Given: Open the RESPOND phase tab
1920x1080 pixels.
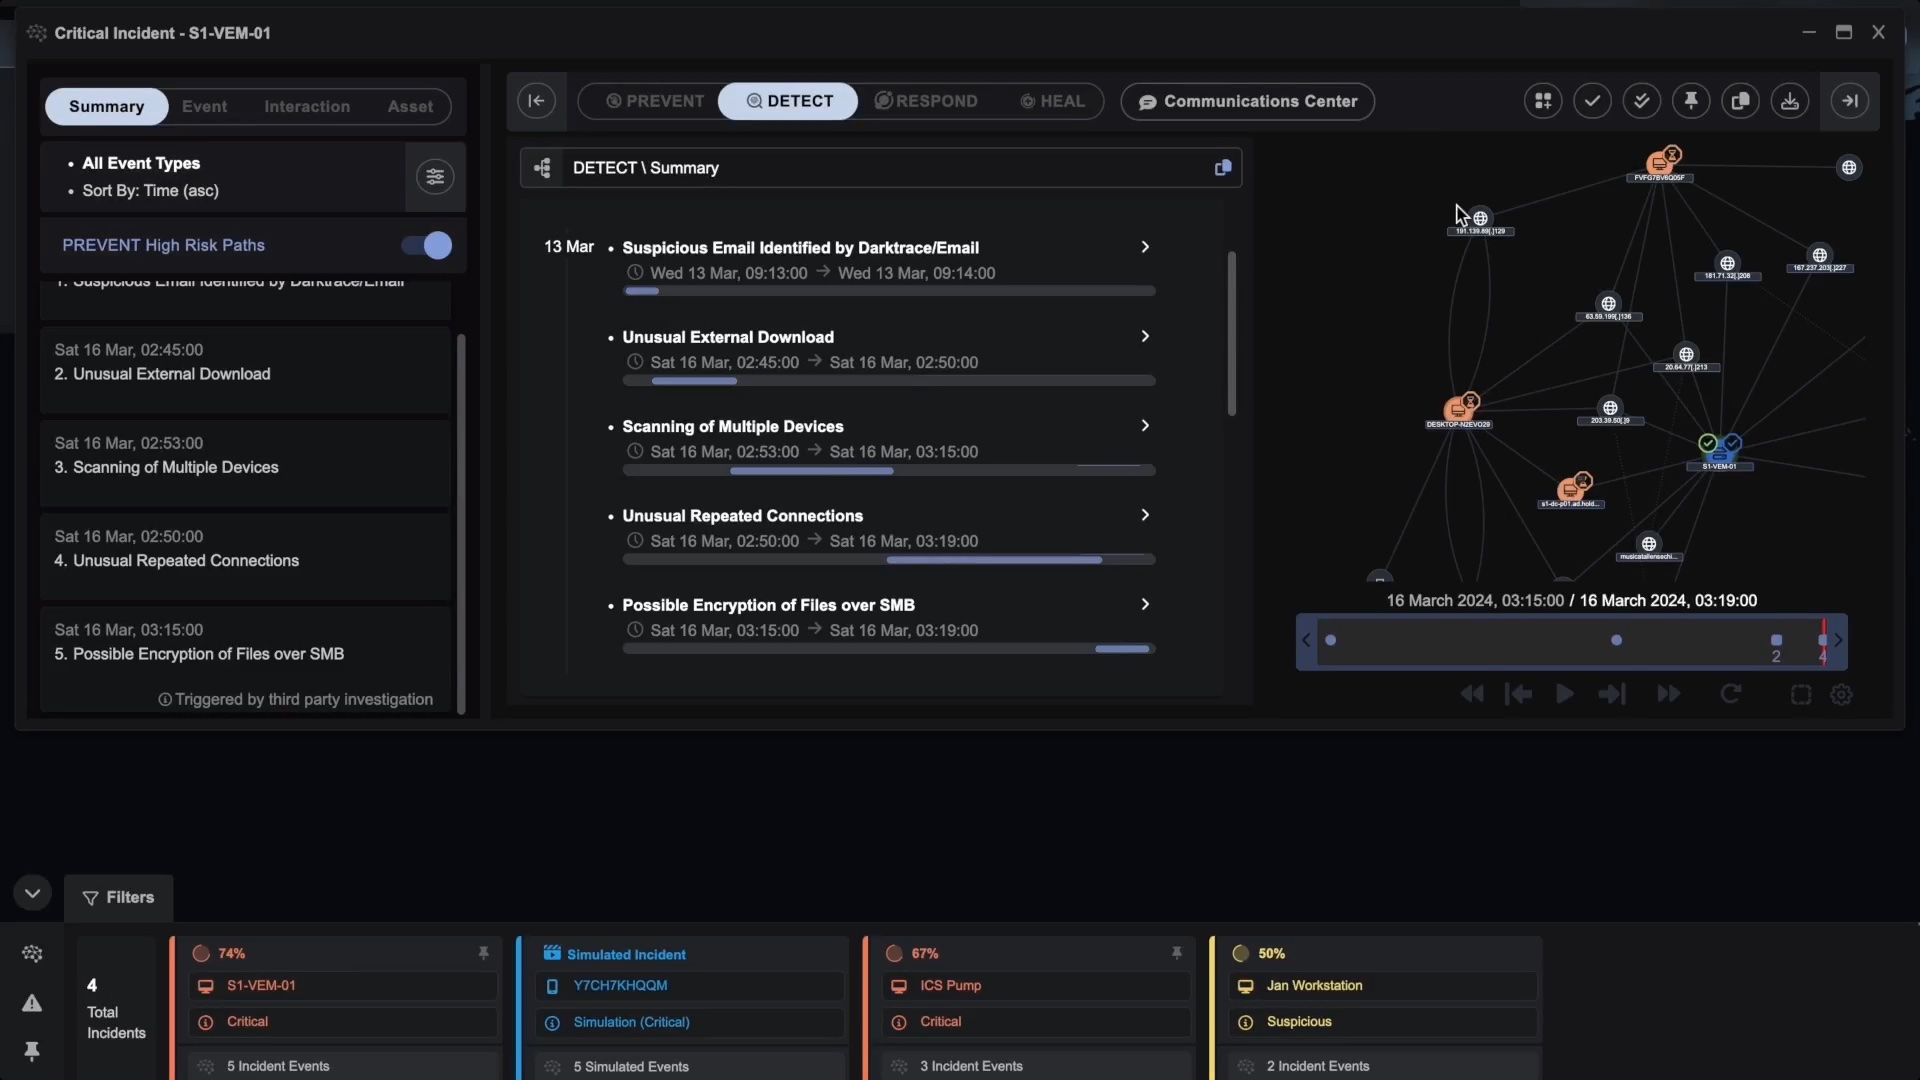Looking at the screenshot, I should pyautogui.click(x=926, y=101).
